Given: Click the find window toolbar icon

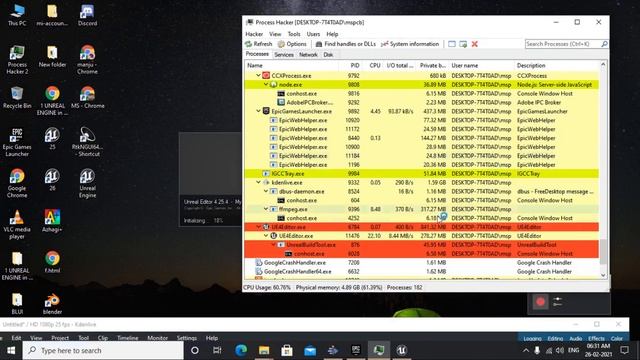Looking at the screenshot, I should pos(452,44).
